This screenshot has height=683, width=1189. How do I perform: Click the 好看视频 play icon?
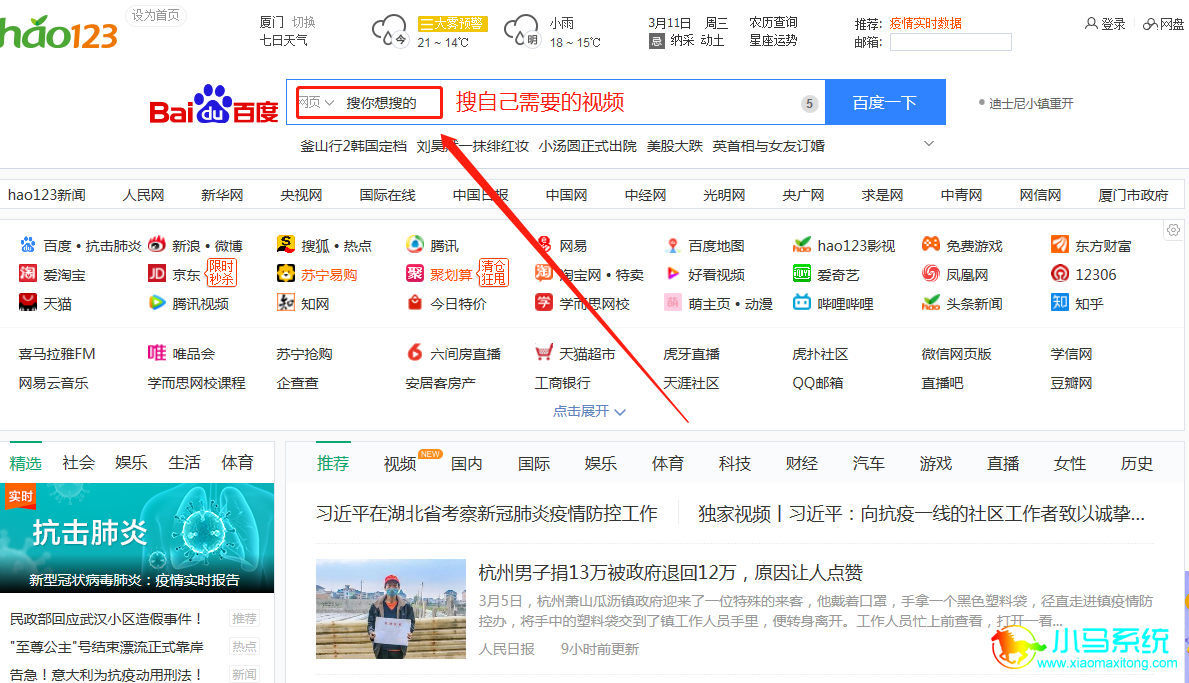click(x=673, y=274)
